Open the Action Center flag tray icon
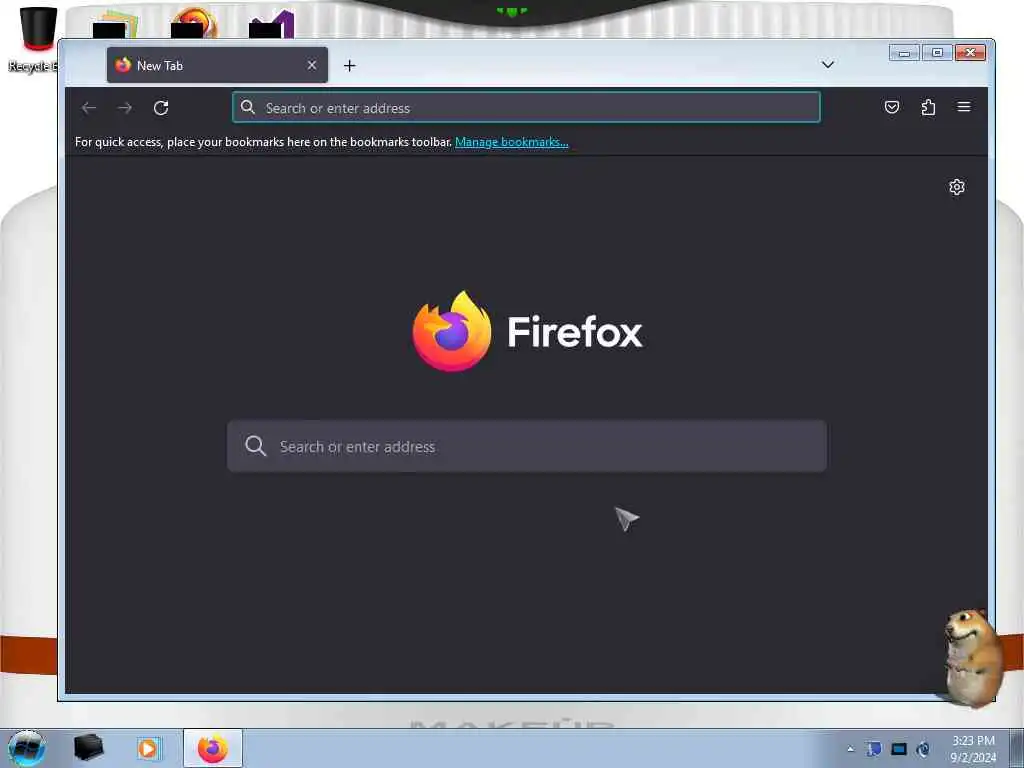Image resolution: width=1024 pixels, height=768 pixels. 874,749
